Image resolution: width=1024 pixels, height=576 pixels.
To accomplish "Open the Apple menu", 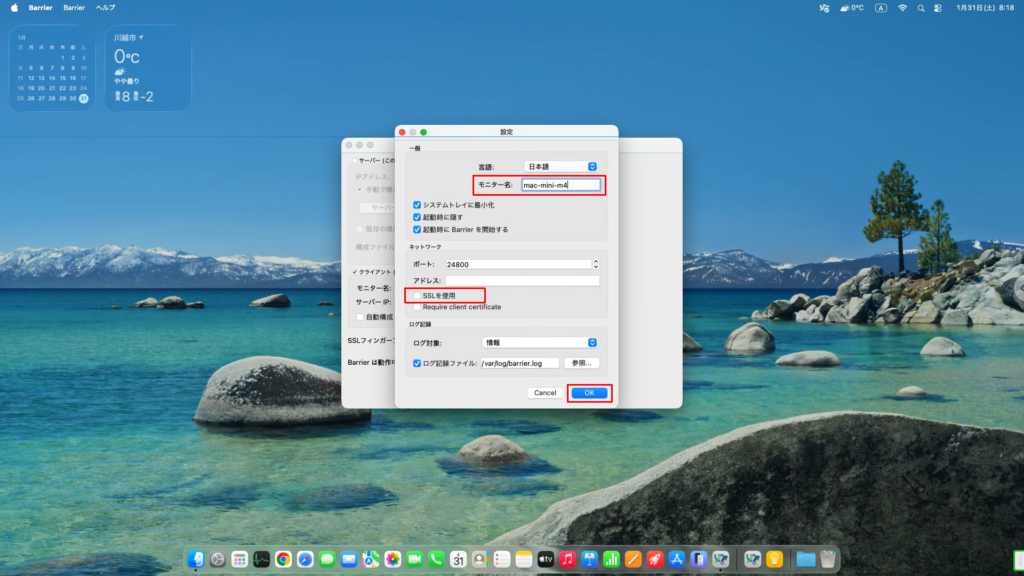I will [x=14, y=7].
